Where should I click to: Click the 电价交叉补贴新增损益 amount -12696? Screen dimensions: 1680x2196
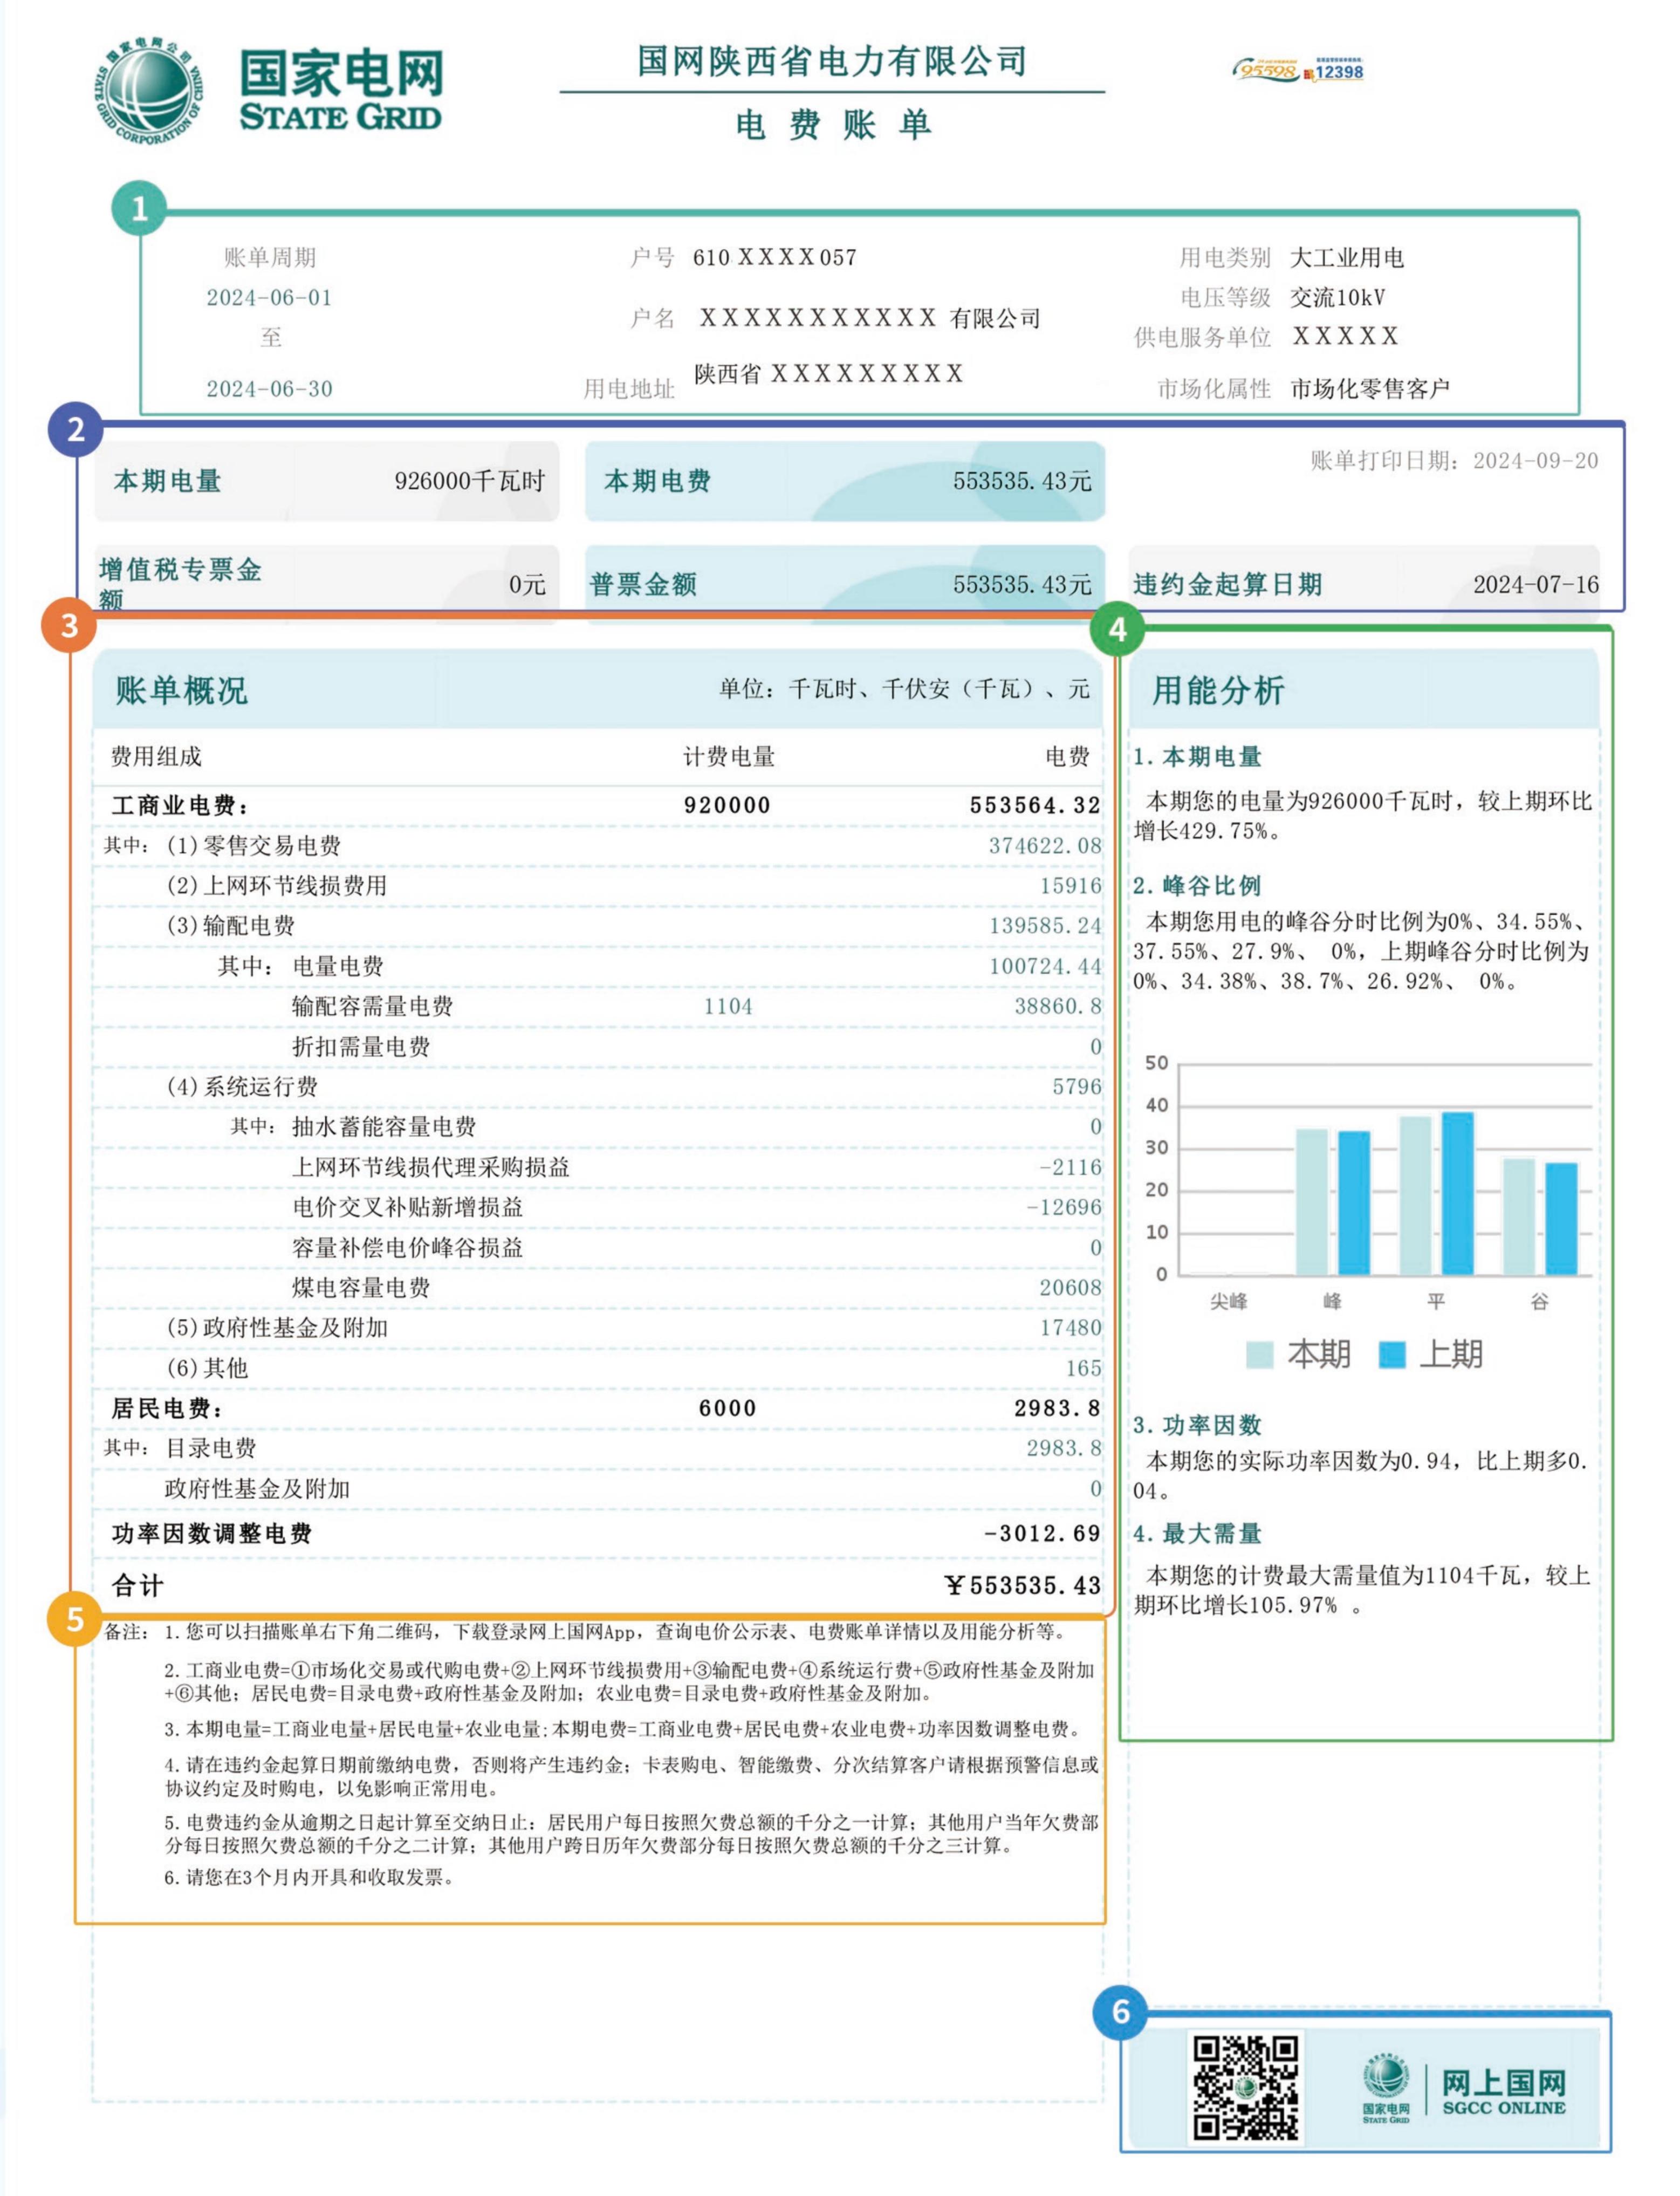(x=1063, y=1207)
